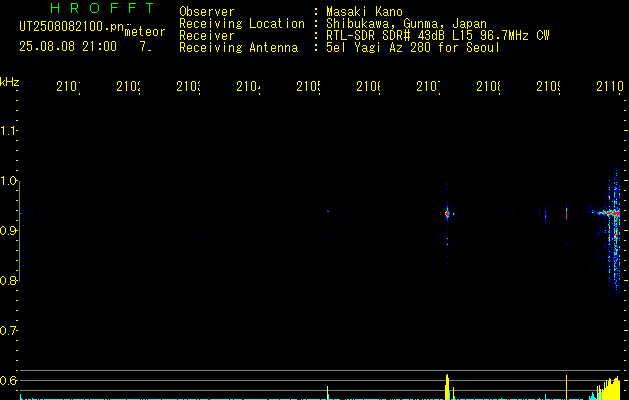Click the 'Observer' field label

point(207,12)
